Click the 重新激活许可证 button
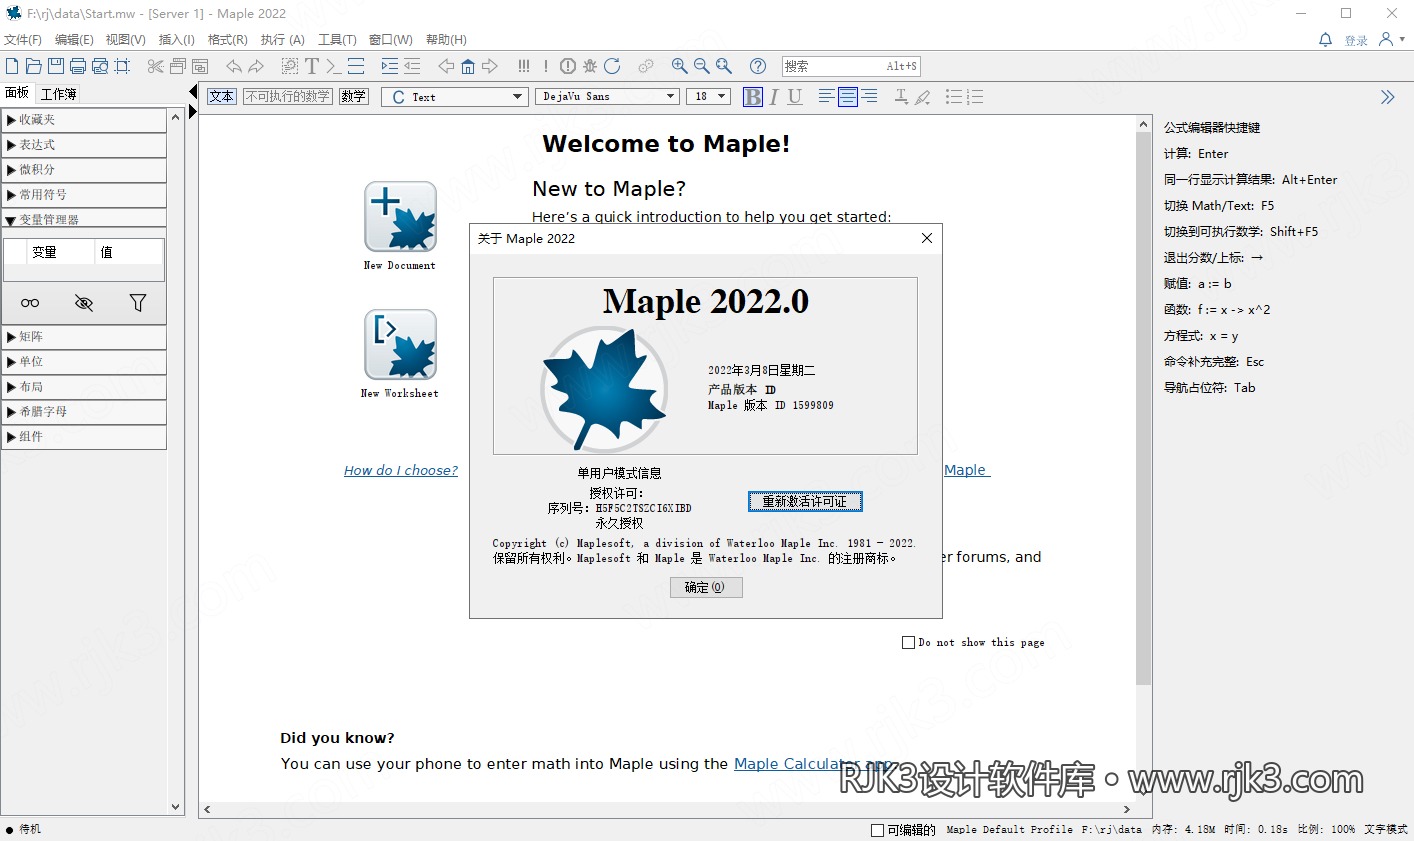 click(805, 502)
